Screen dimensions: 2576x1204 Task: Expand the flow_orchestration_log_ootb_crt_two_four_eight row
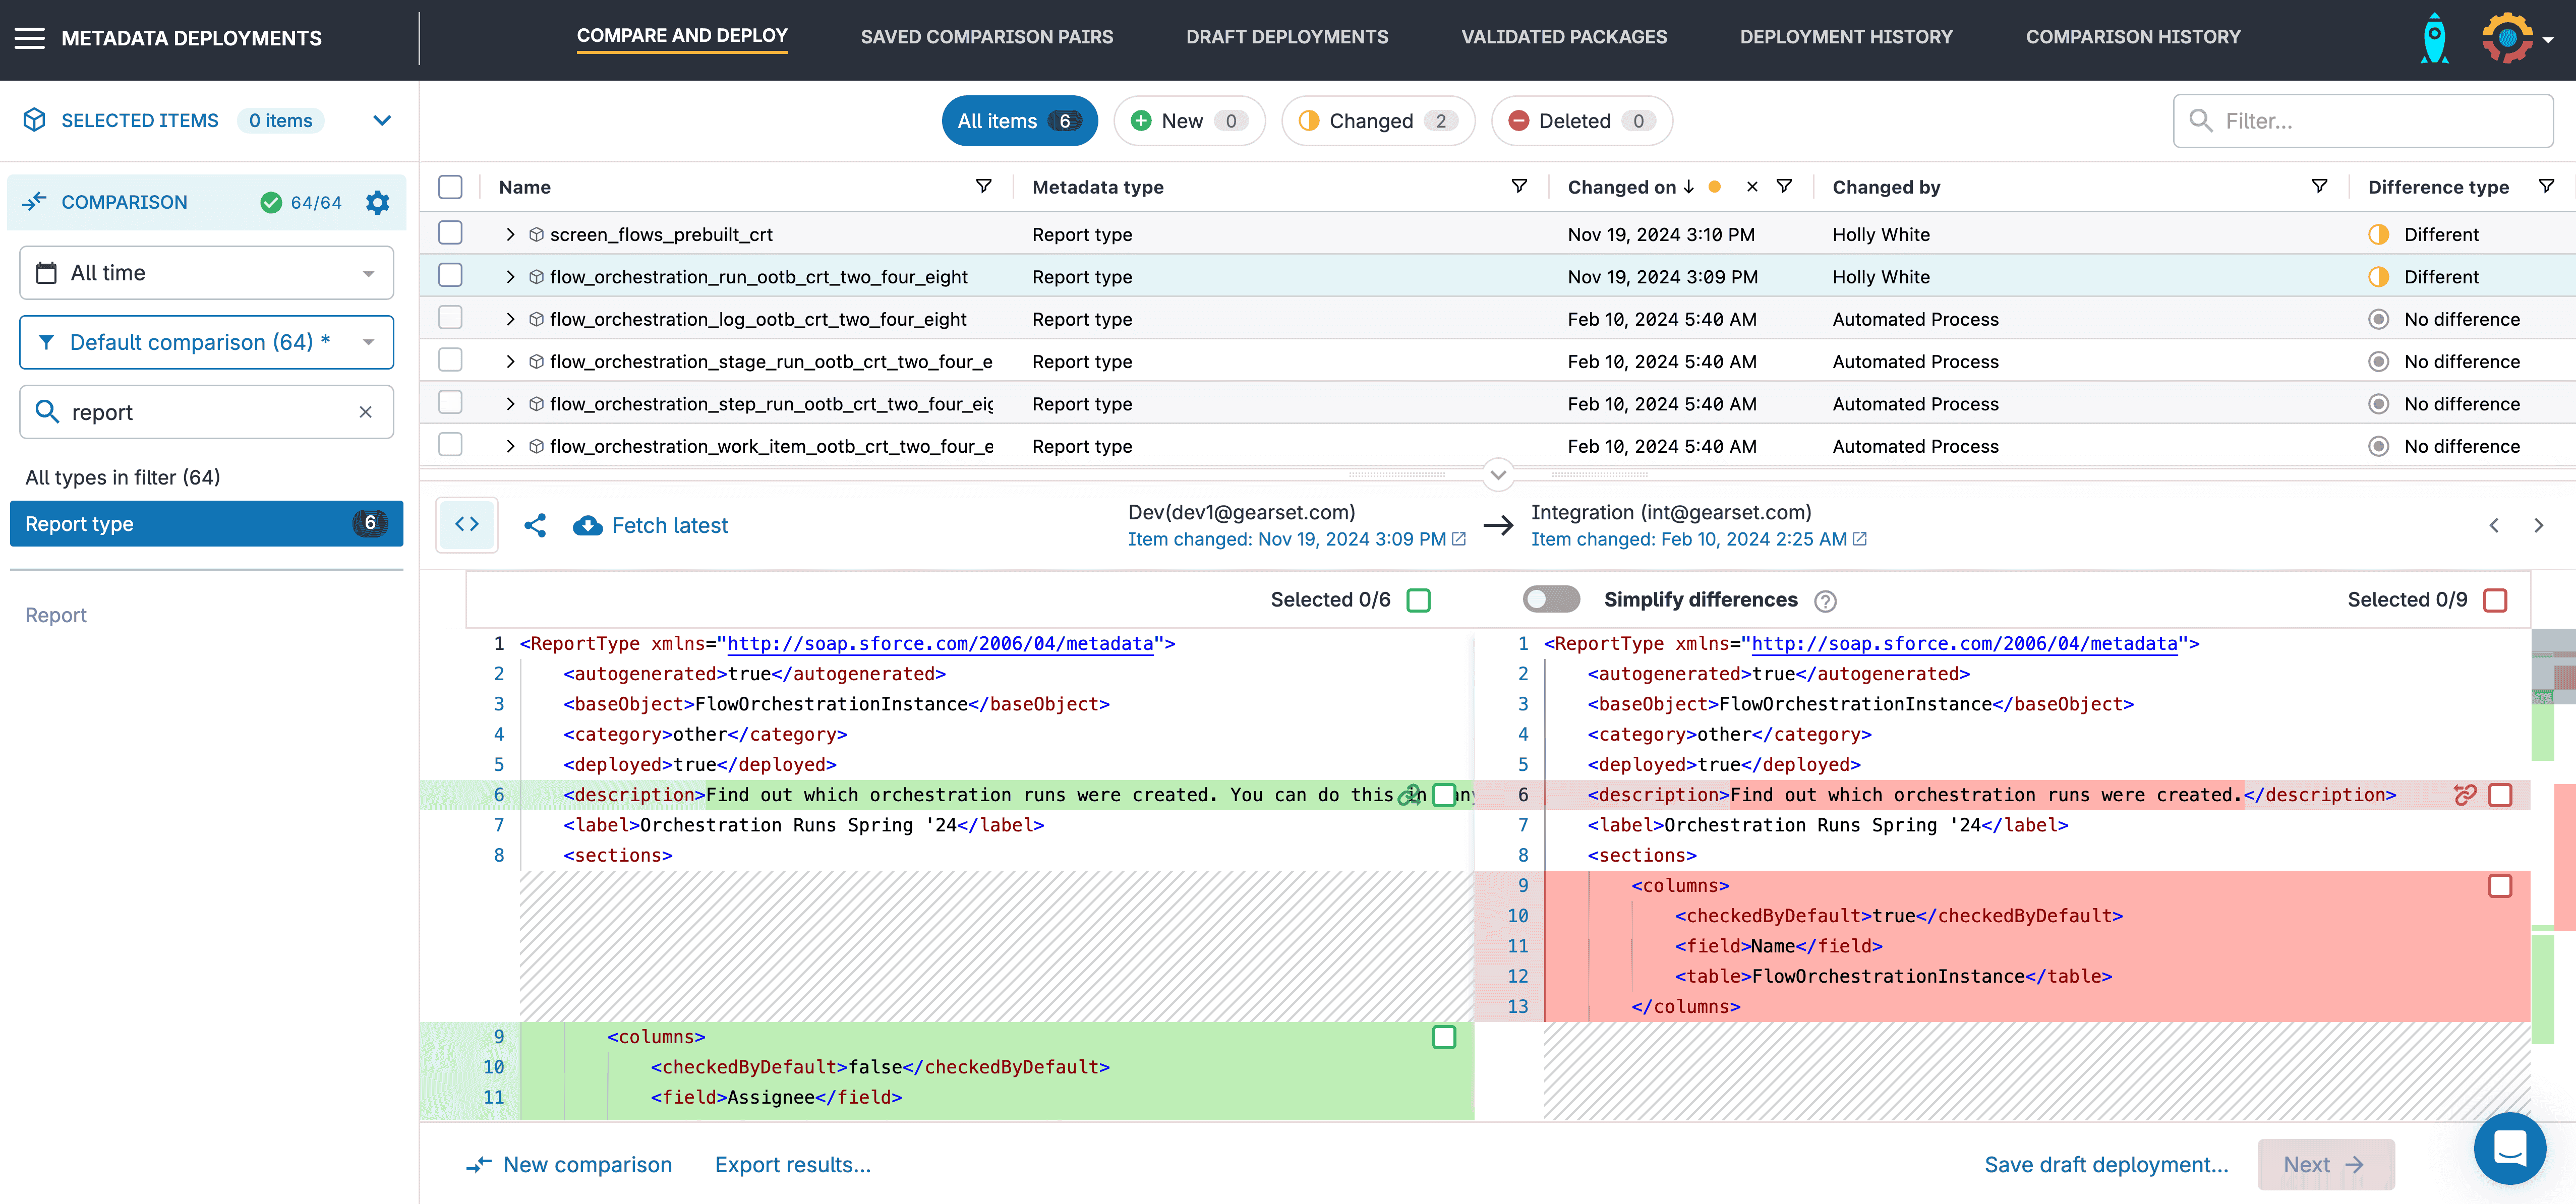click(510, 319)
